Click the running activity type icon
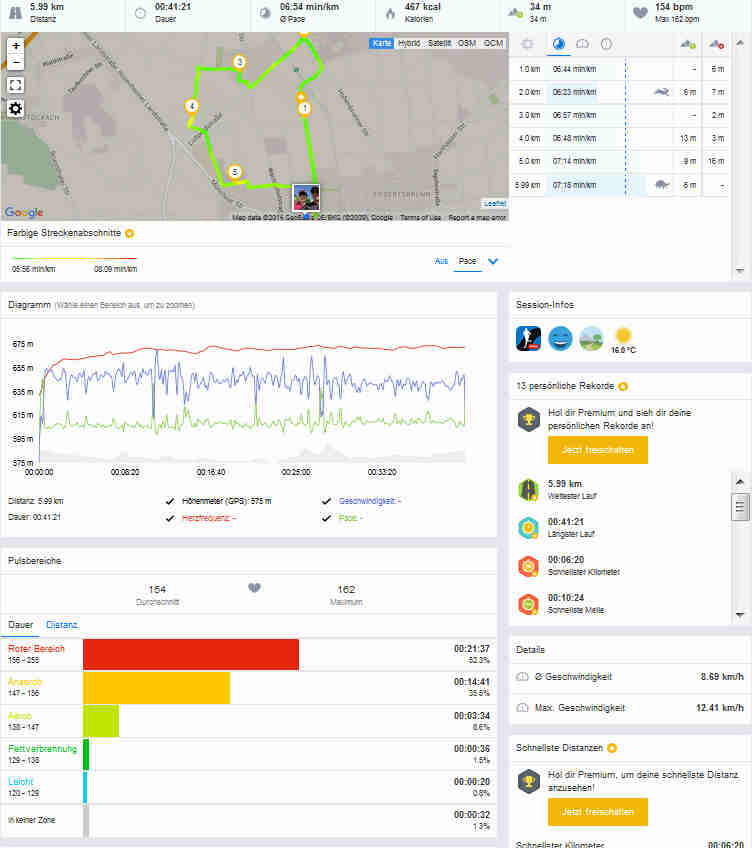The height and width of the screenshot is (848, 752). [x=528, y=337]
